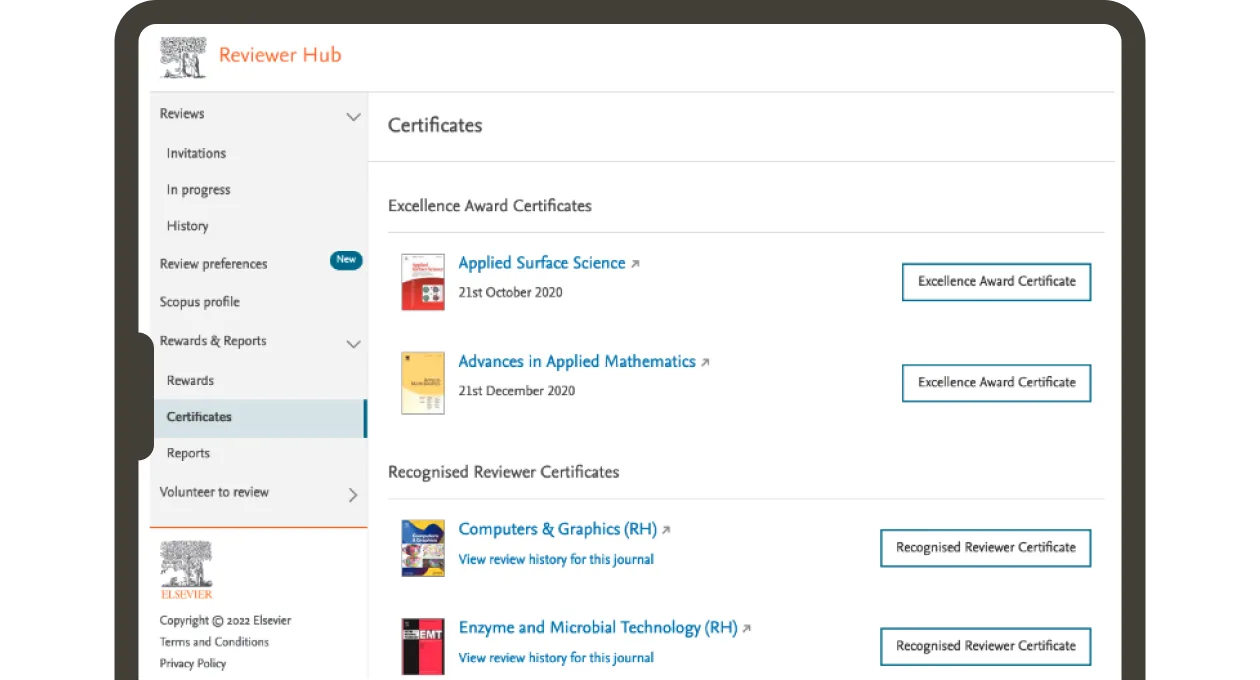Download the Excellence Award Certificate for Applied Surface Science
Image resolution: width=1260 pixels, height=680 pixels.
point(996,282)
